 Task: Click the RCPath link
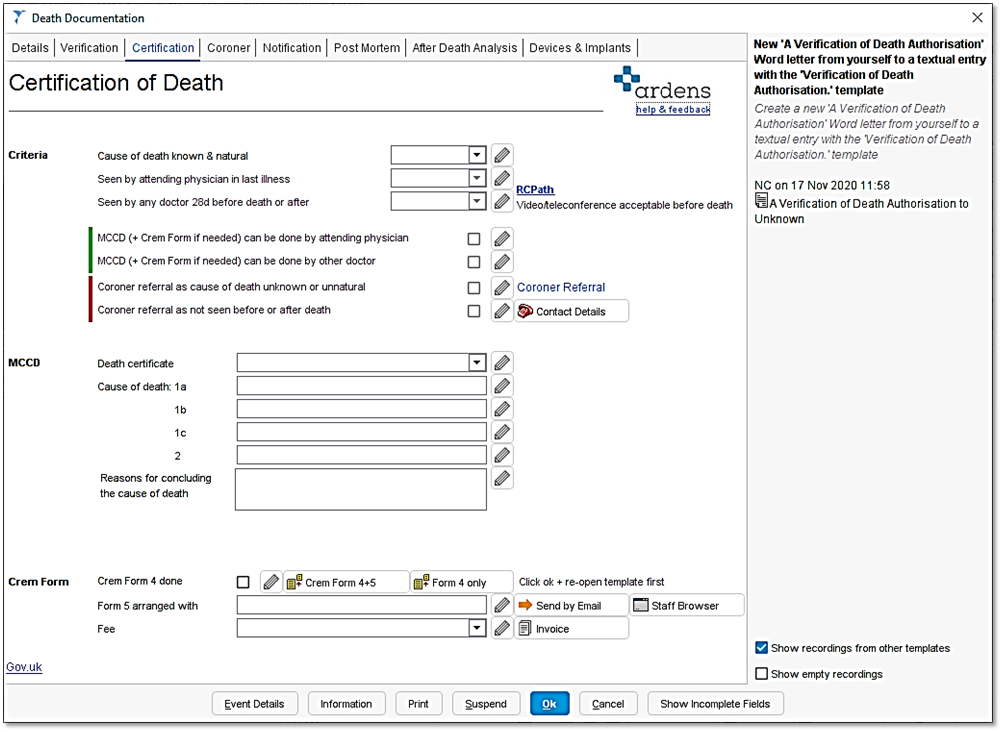coord(535,188)
